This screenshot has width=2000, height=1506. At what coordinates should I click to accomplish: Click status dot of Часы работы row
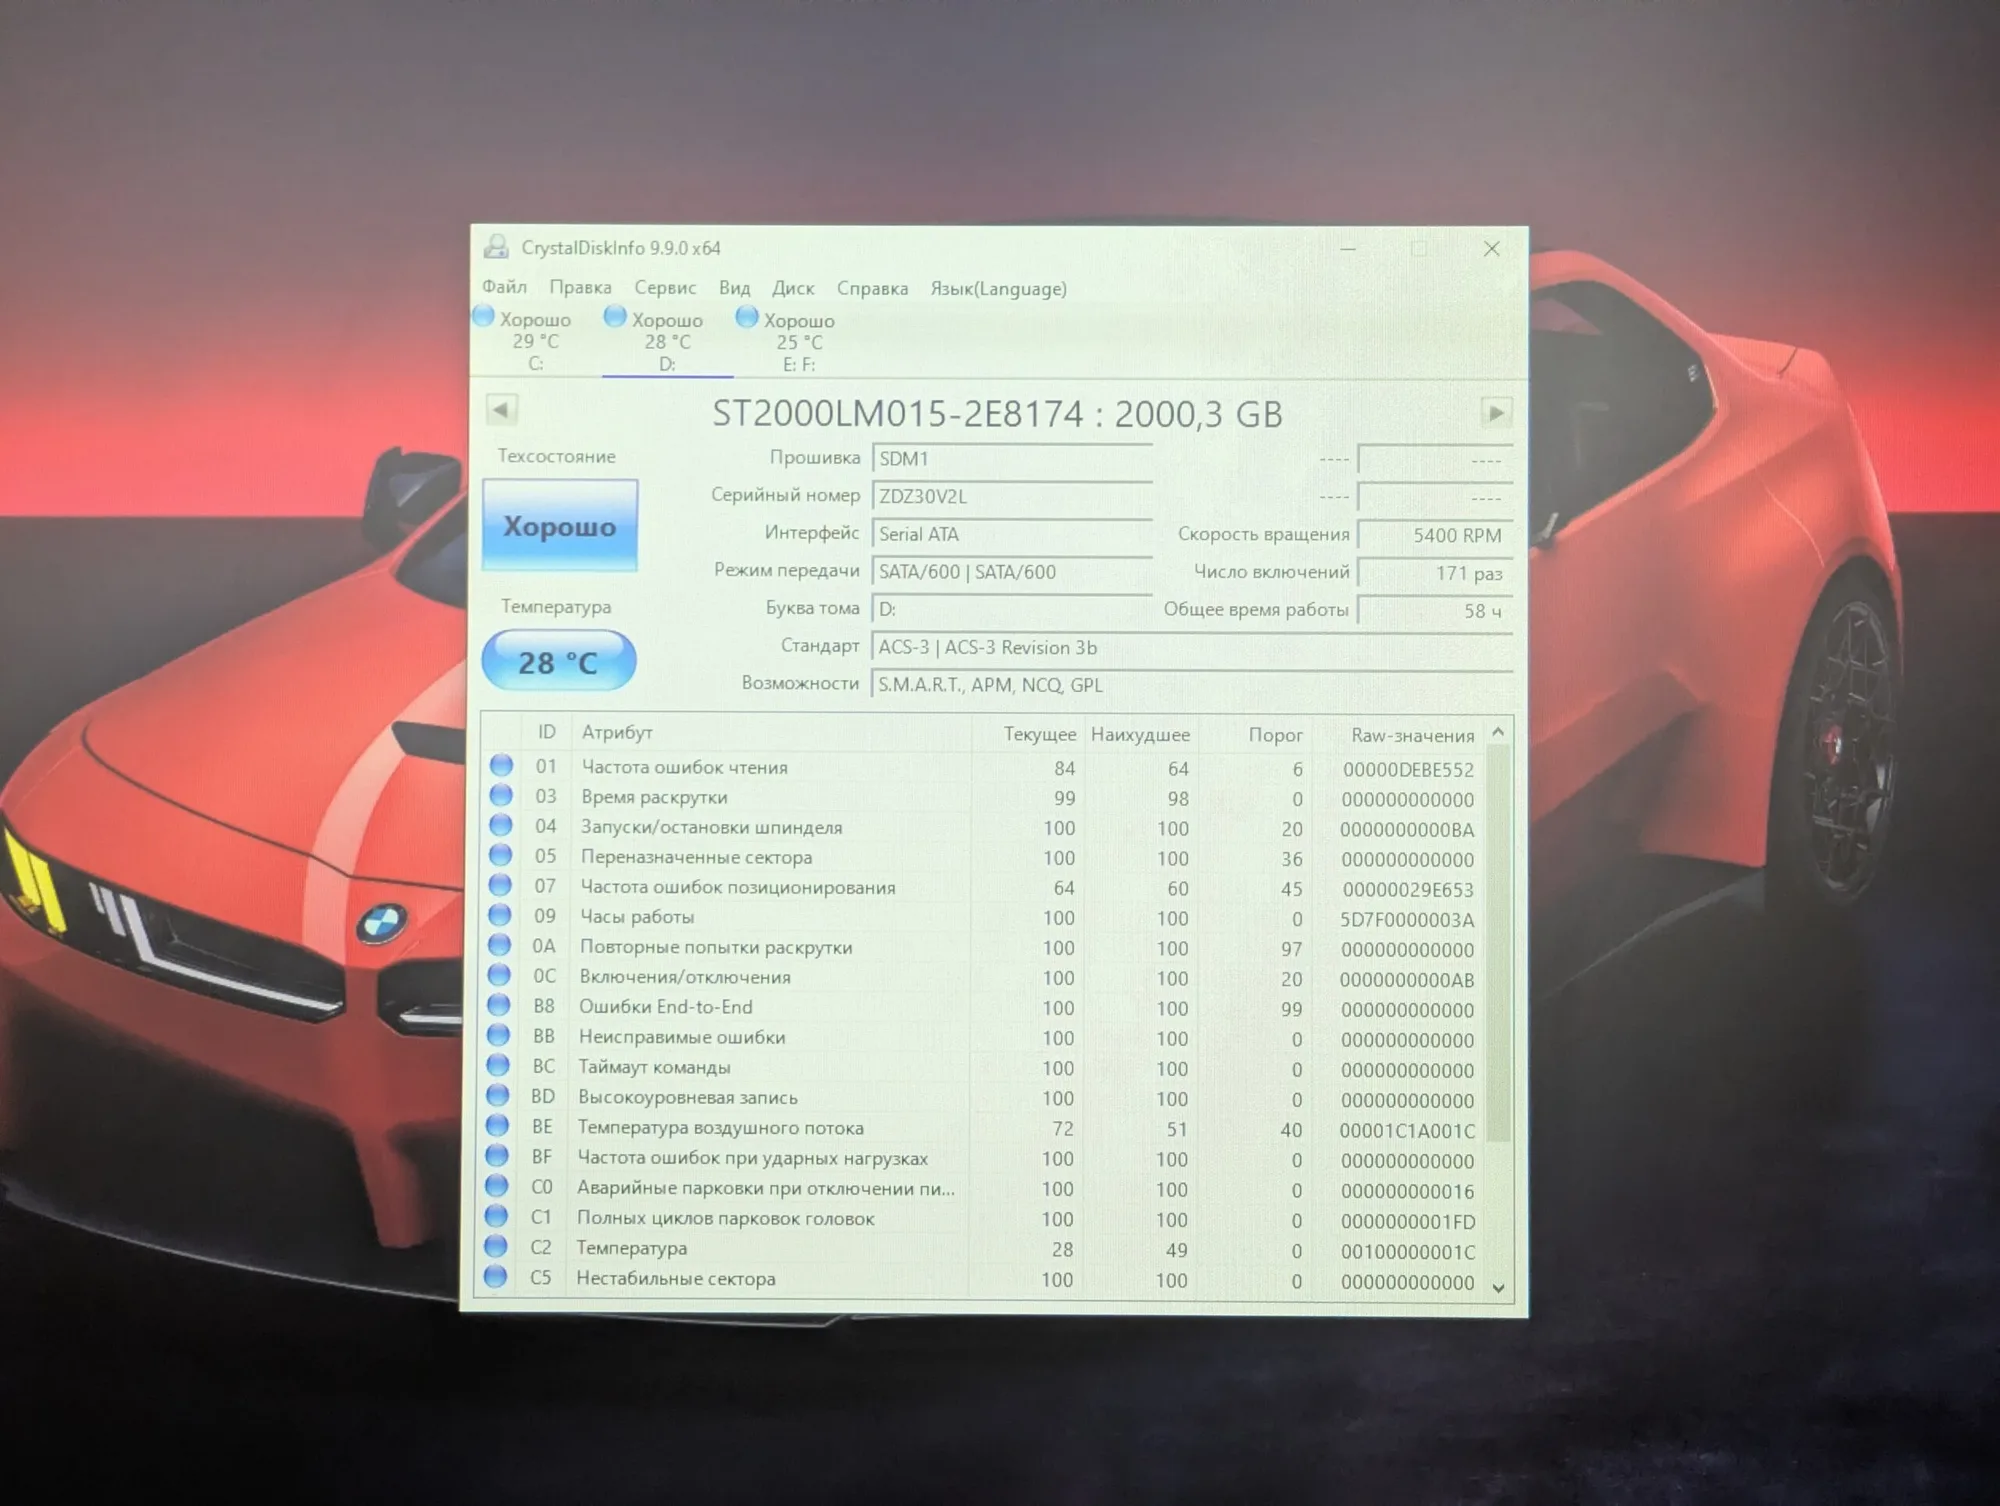click(500, 916)
